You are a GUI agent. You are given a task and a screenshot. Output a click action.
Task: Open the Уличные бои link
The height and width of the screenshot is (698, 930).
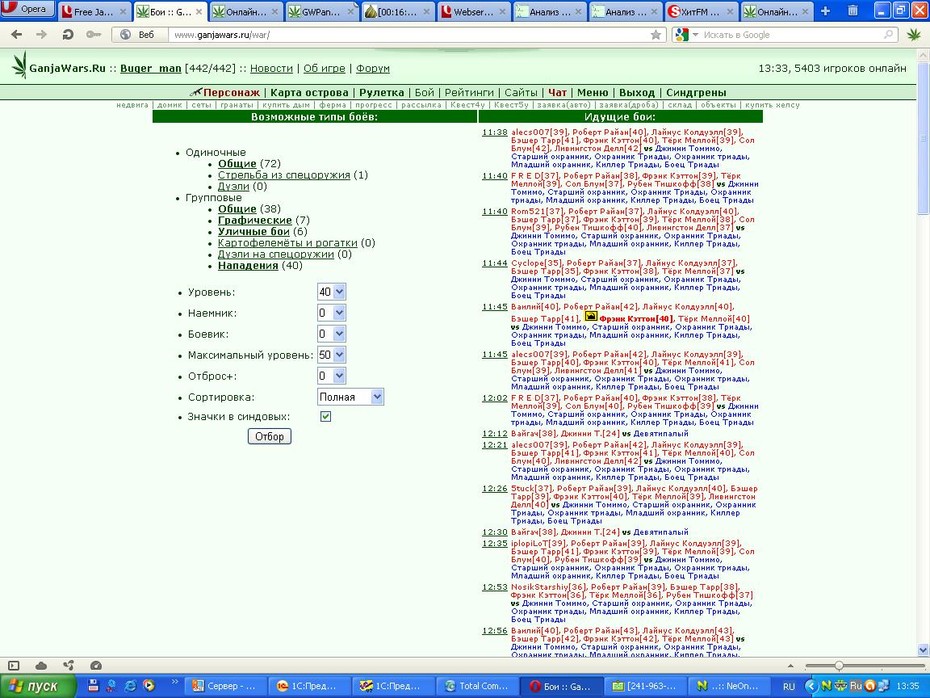point(253,231)
